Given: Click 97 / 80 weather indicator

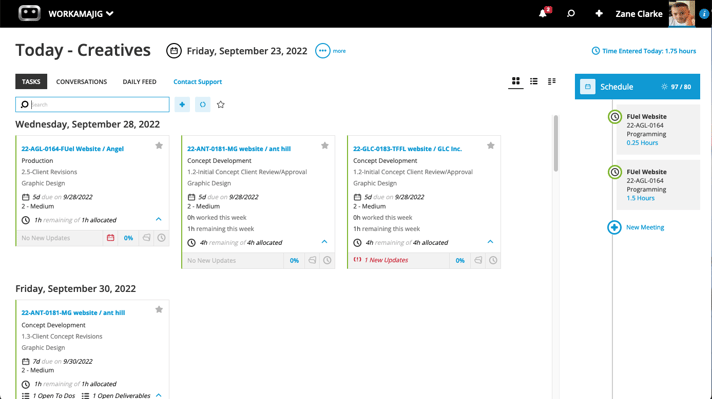Looking at the screenshot, I should pos(676,87).
